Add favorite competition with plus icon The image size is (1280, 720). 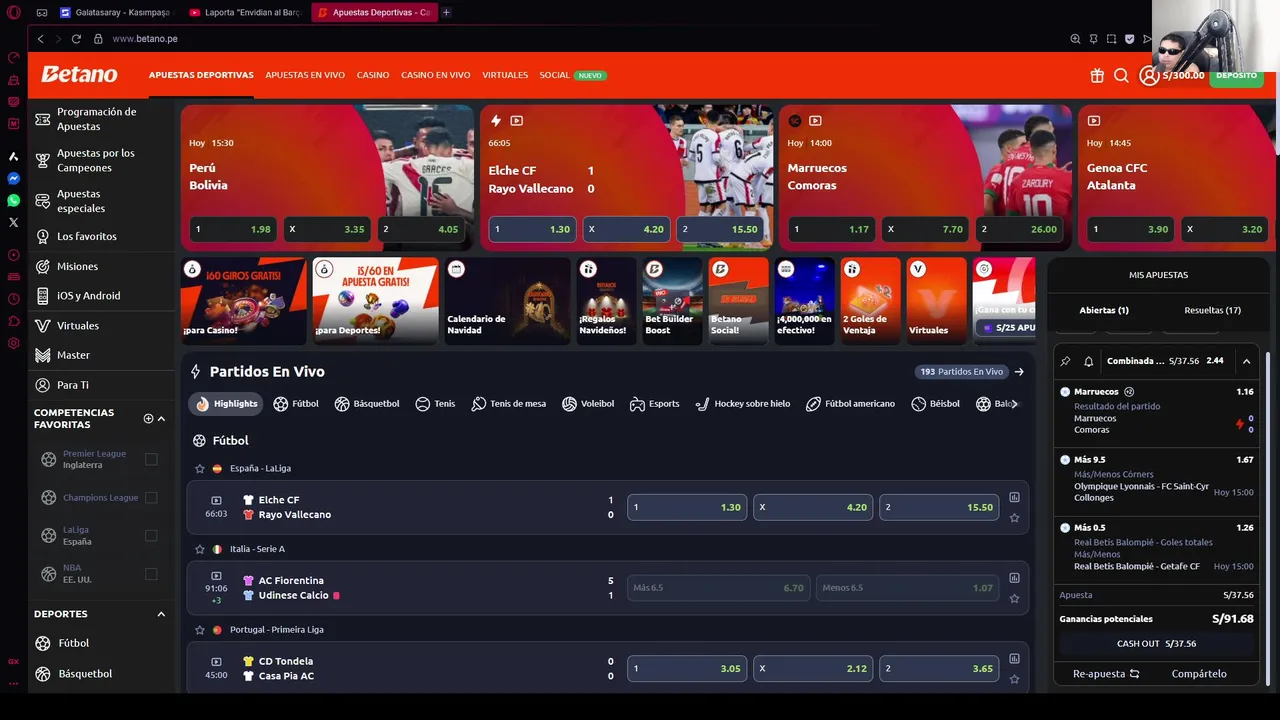[x=148, y=418]
